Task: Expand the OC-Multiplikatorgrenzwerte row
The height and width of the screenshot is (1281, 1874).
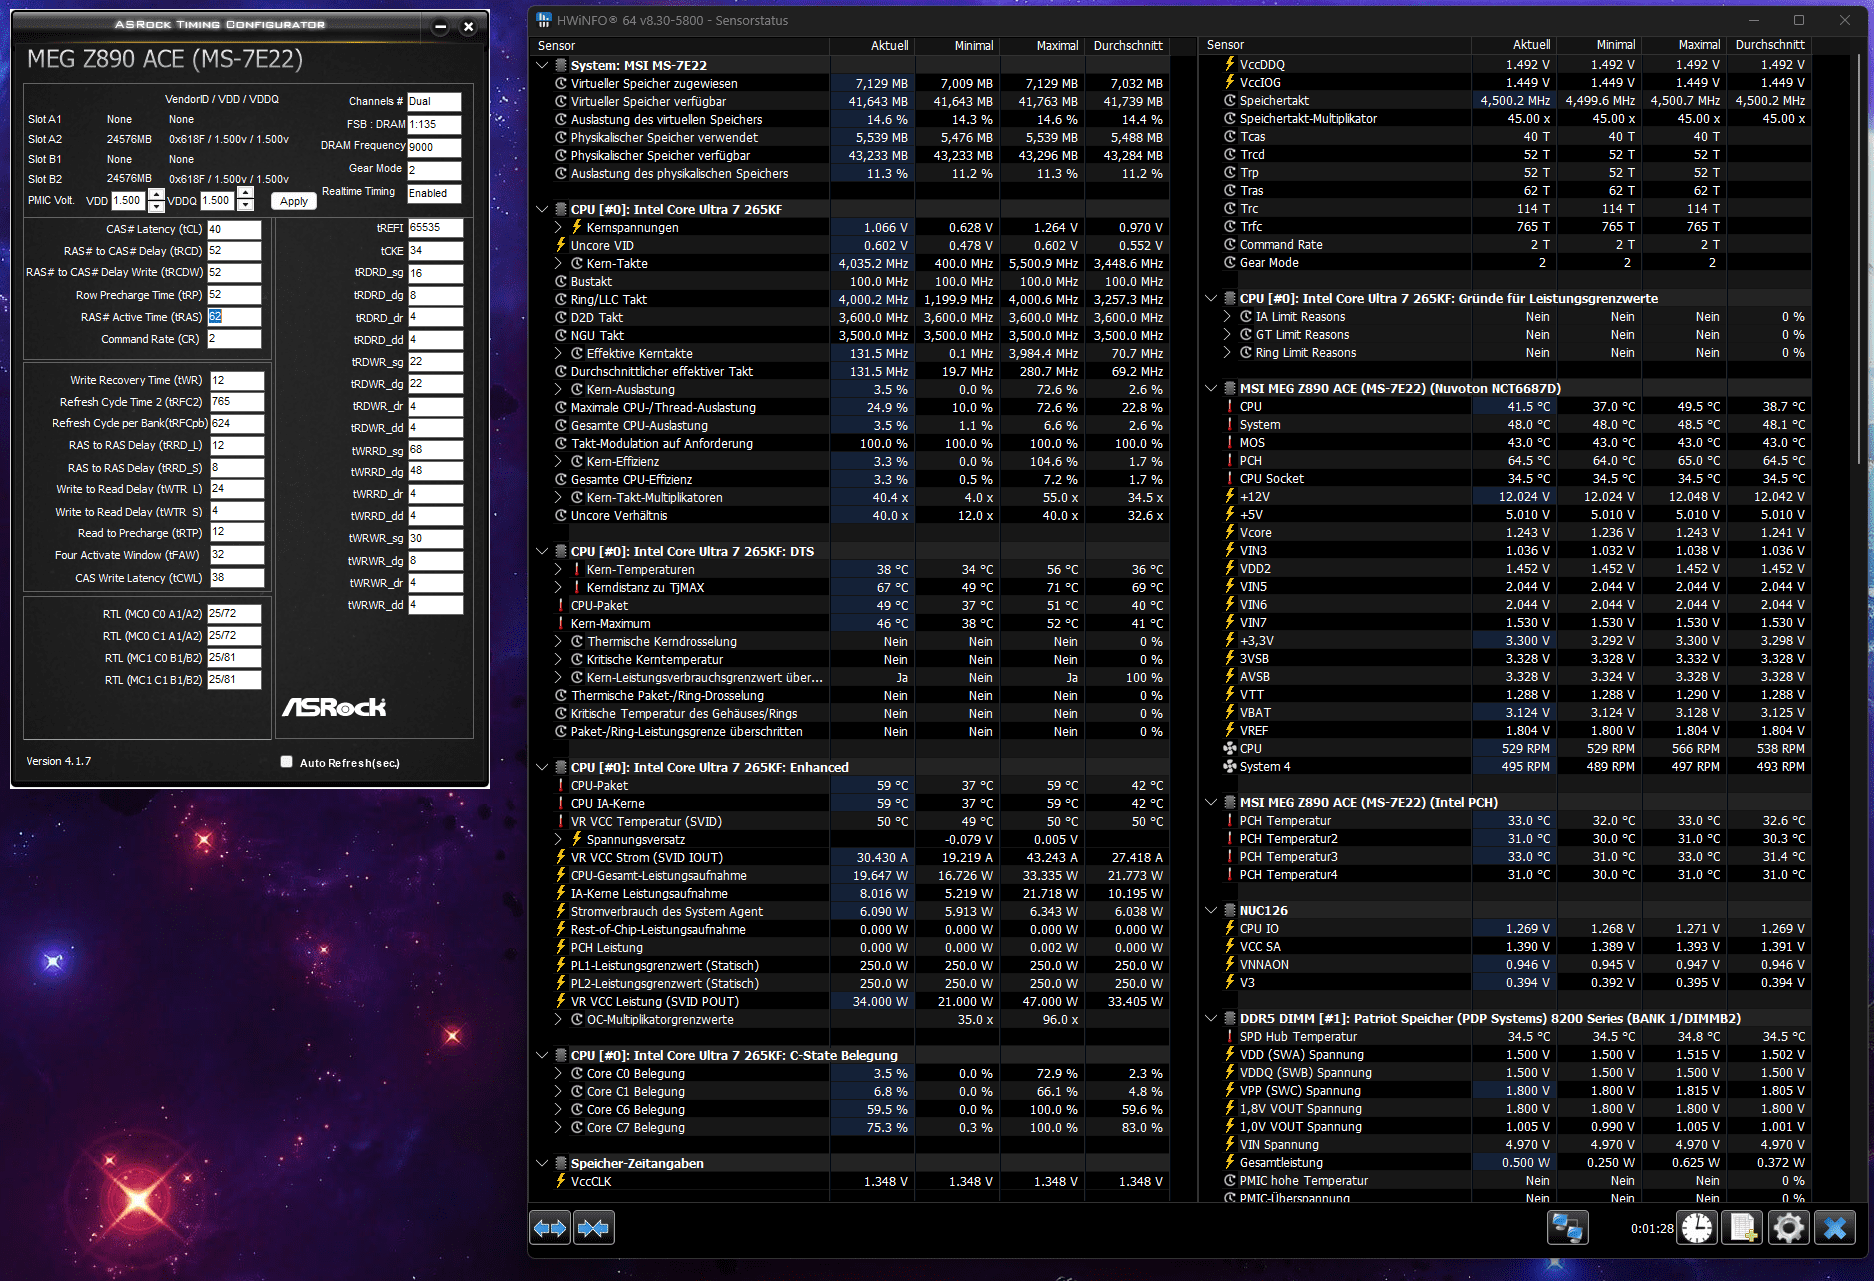Action: (559, 1019)
